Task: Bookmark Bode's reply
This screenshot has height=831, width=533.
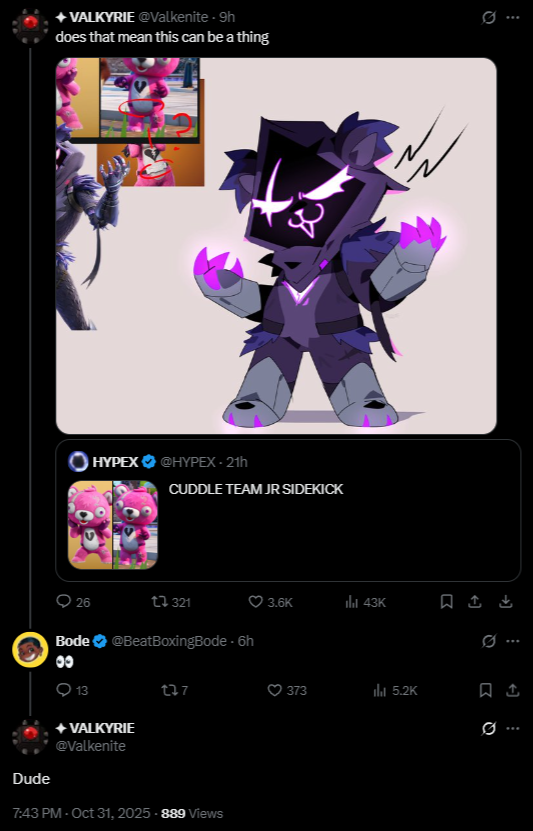Action: point(485,690)
